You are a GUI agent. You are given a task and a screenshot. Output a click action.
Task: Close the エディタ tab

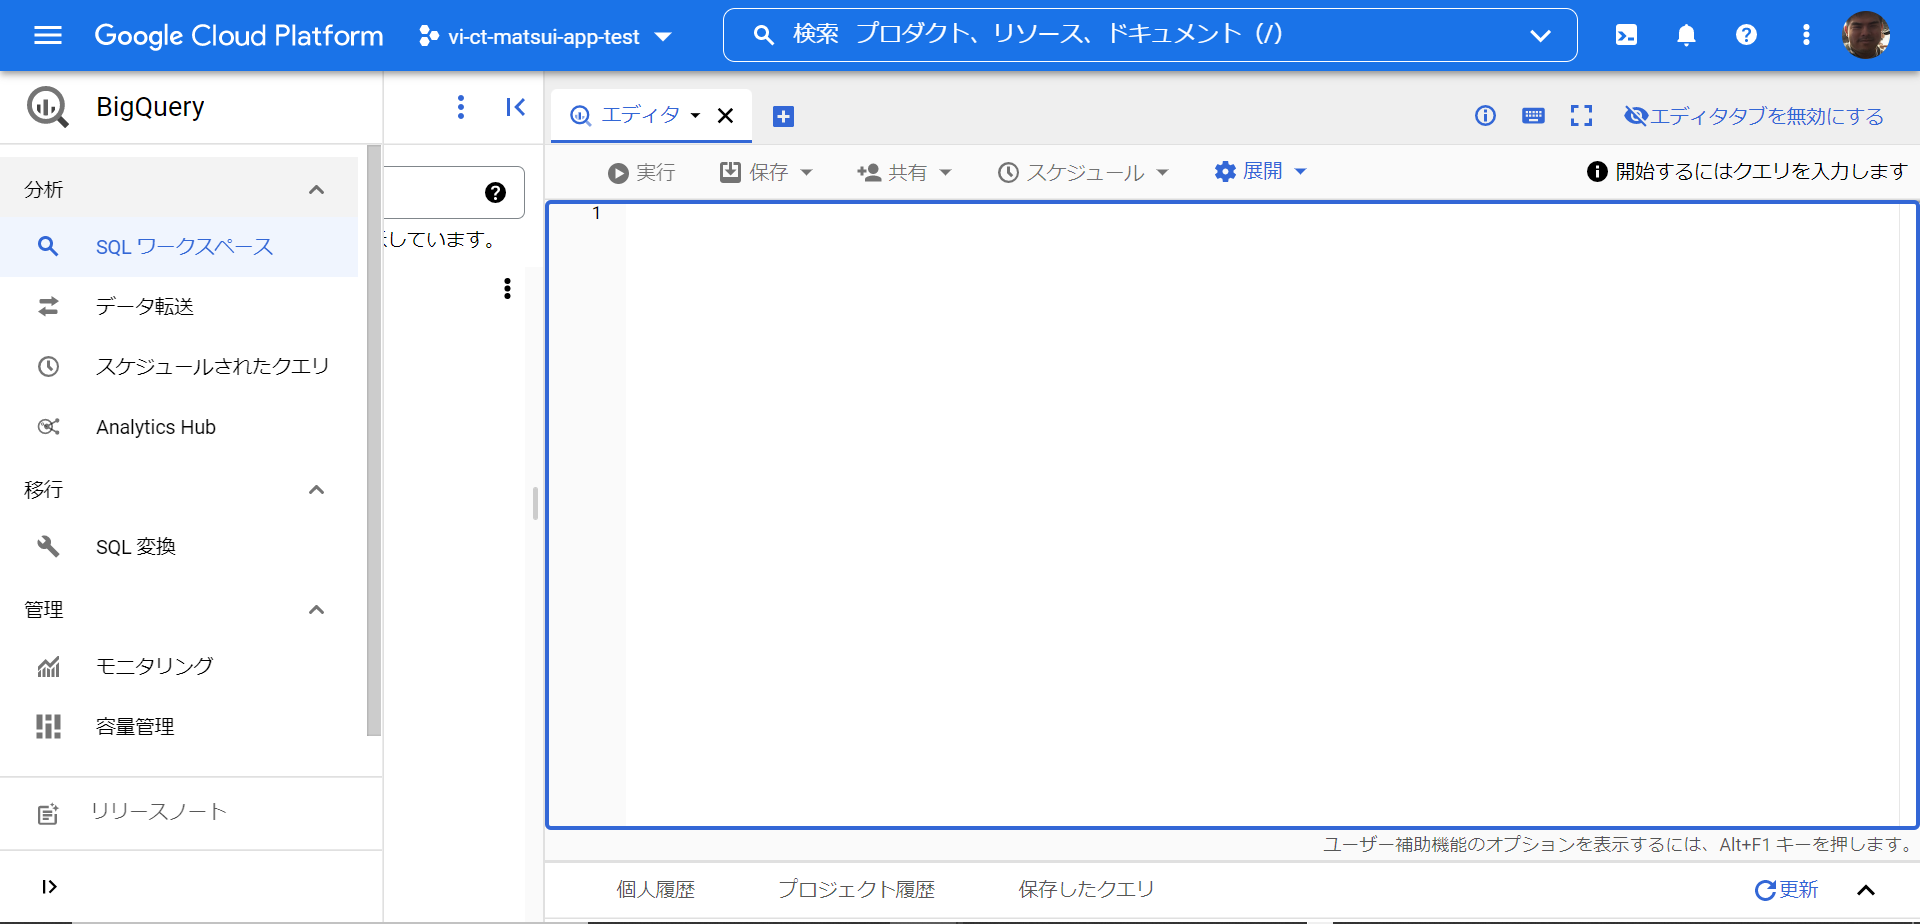pyautogui.click(x=726, y=116)
